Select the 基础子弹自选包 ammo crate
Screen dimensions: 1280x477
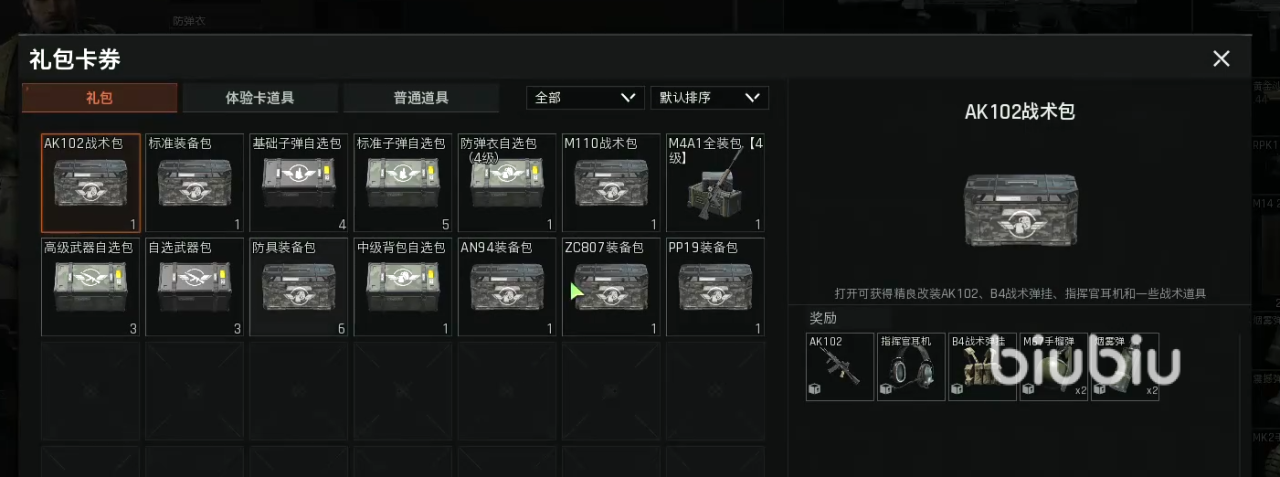click(x=299, y=183)
